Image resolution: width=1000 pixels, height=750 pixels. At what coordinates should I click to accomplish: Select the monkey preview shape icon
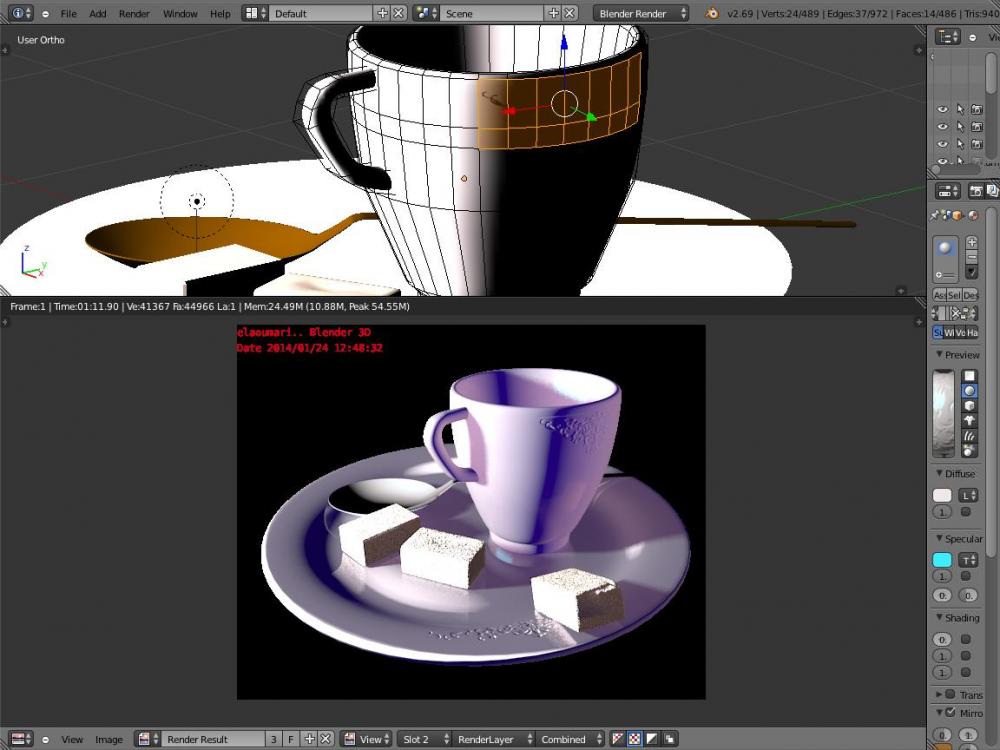969,421
